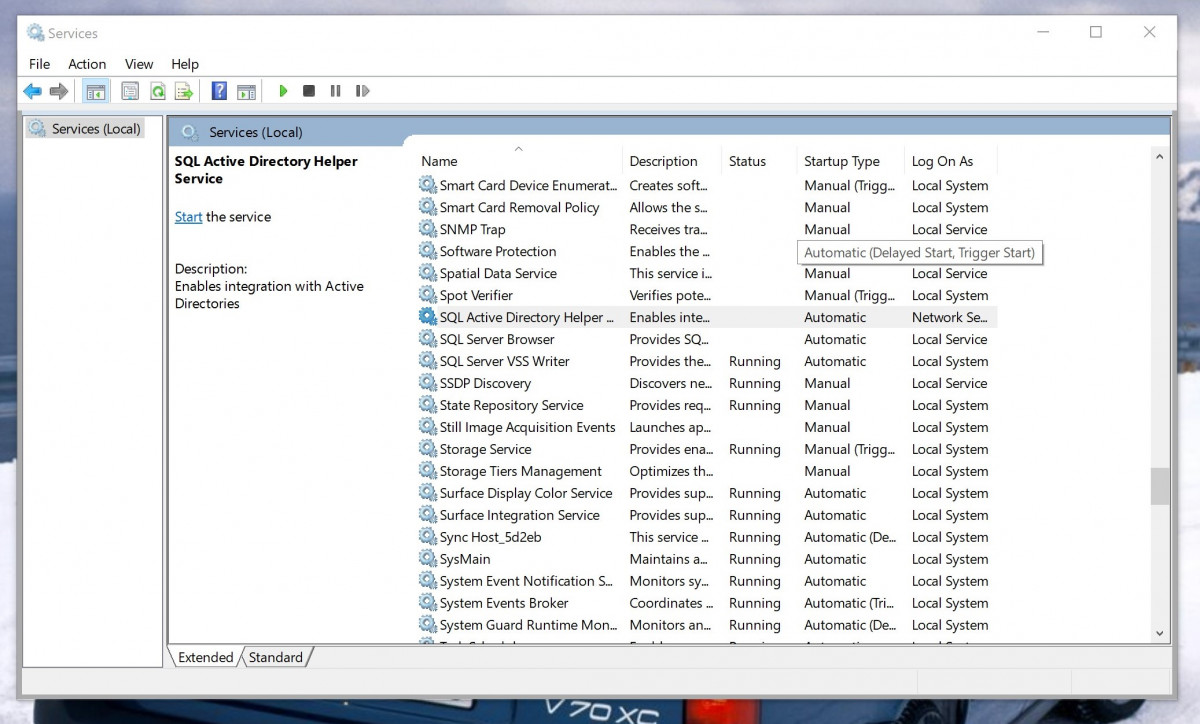The height and width of the screenshot is (724, 1200).
Task: Click the Restart Service toolbar icon
Action: (x=362, y=91)
